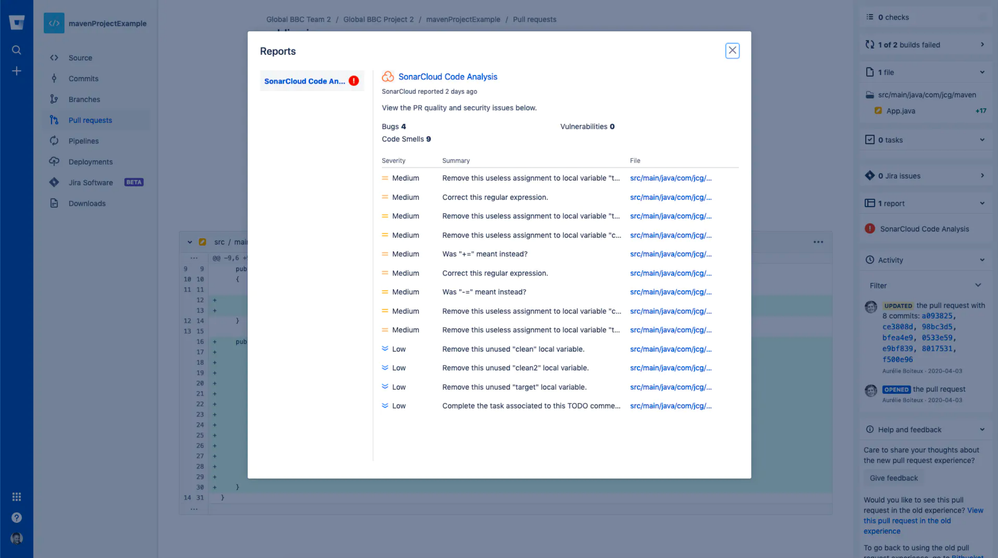Image resolution: width=998 pixels, height=558 pixels.
Task: Click Global BBC Project 2 breadcrumb
Action: point(378,20)
